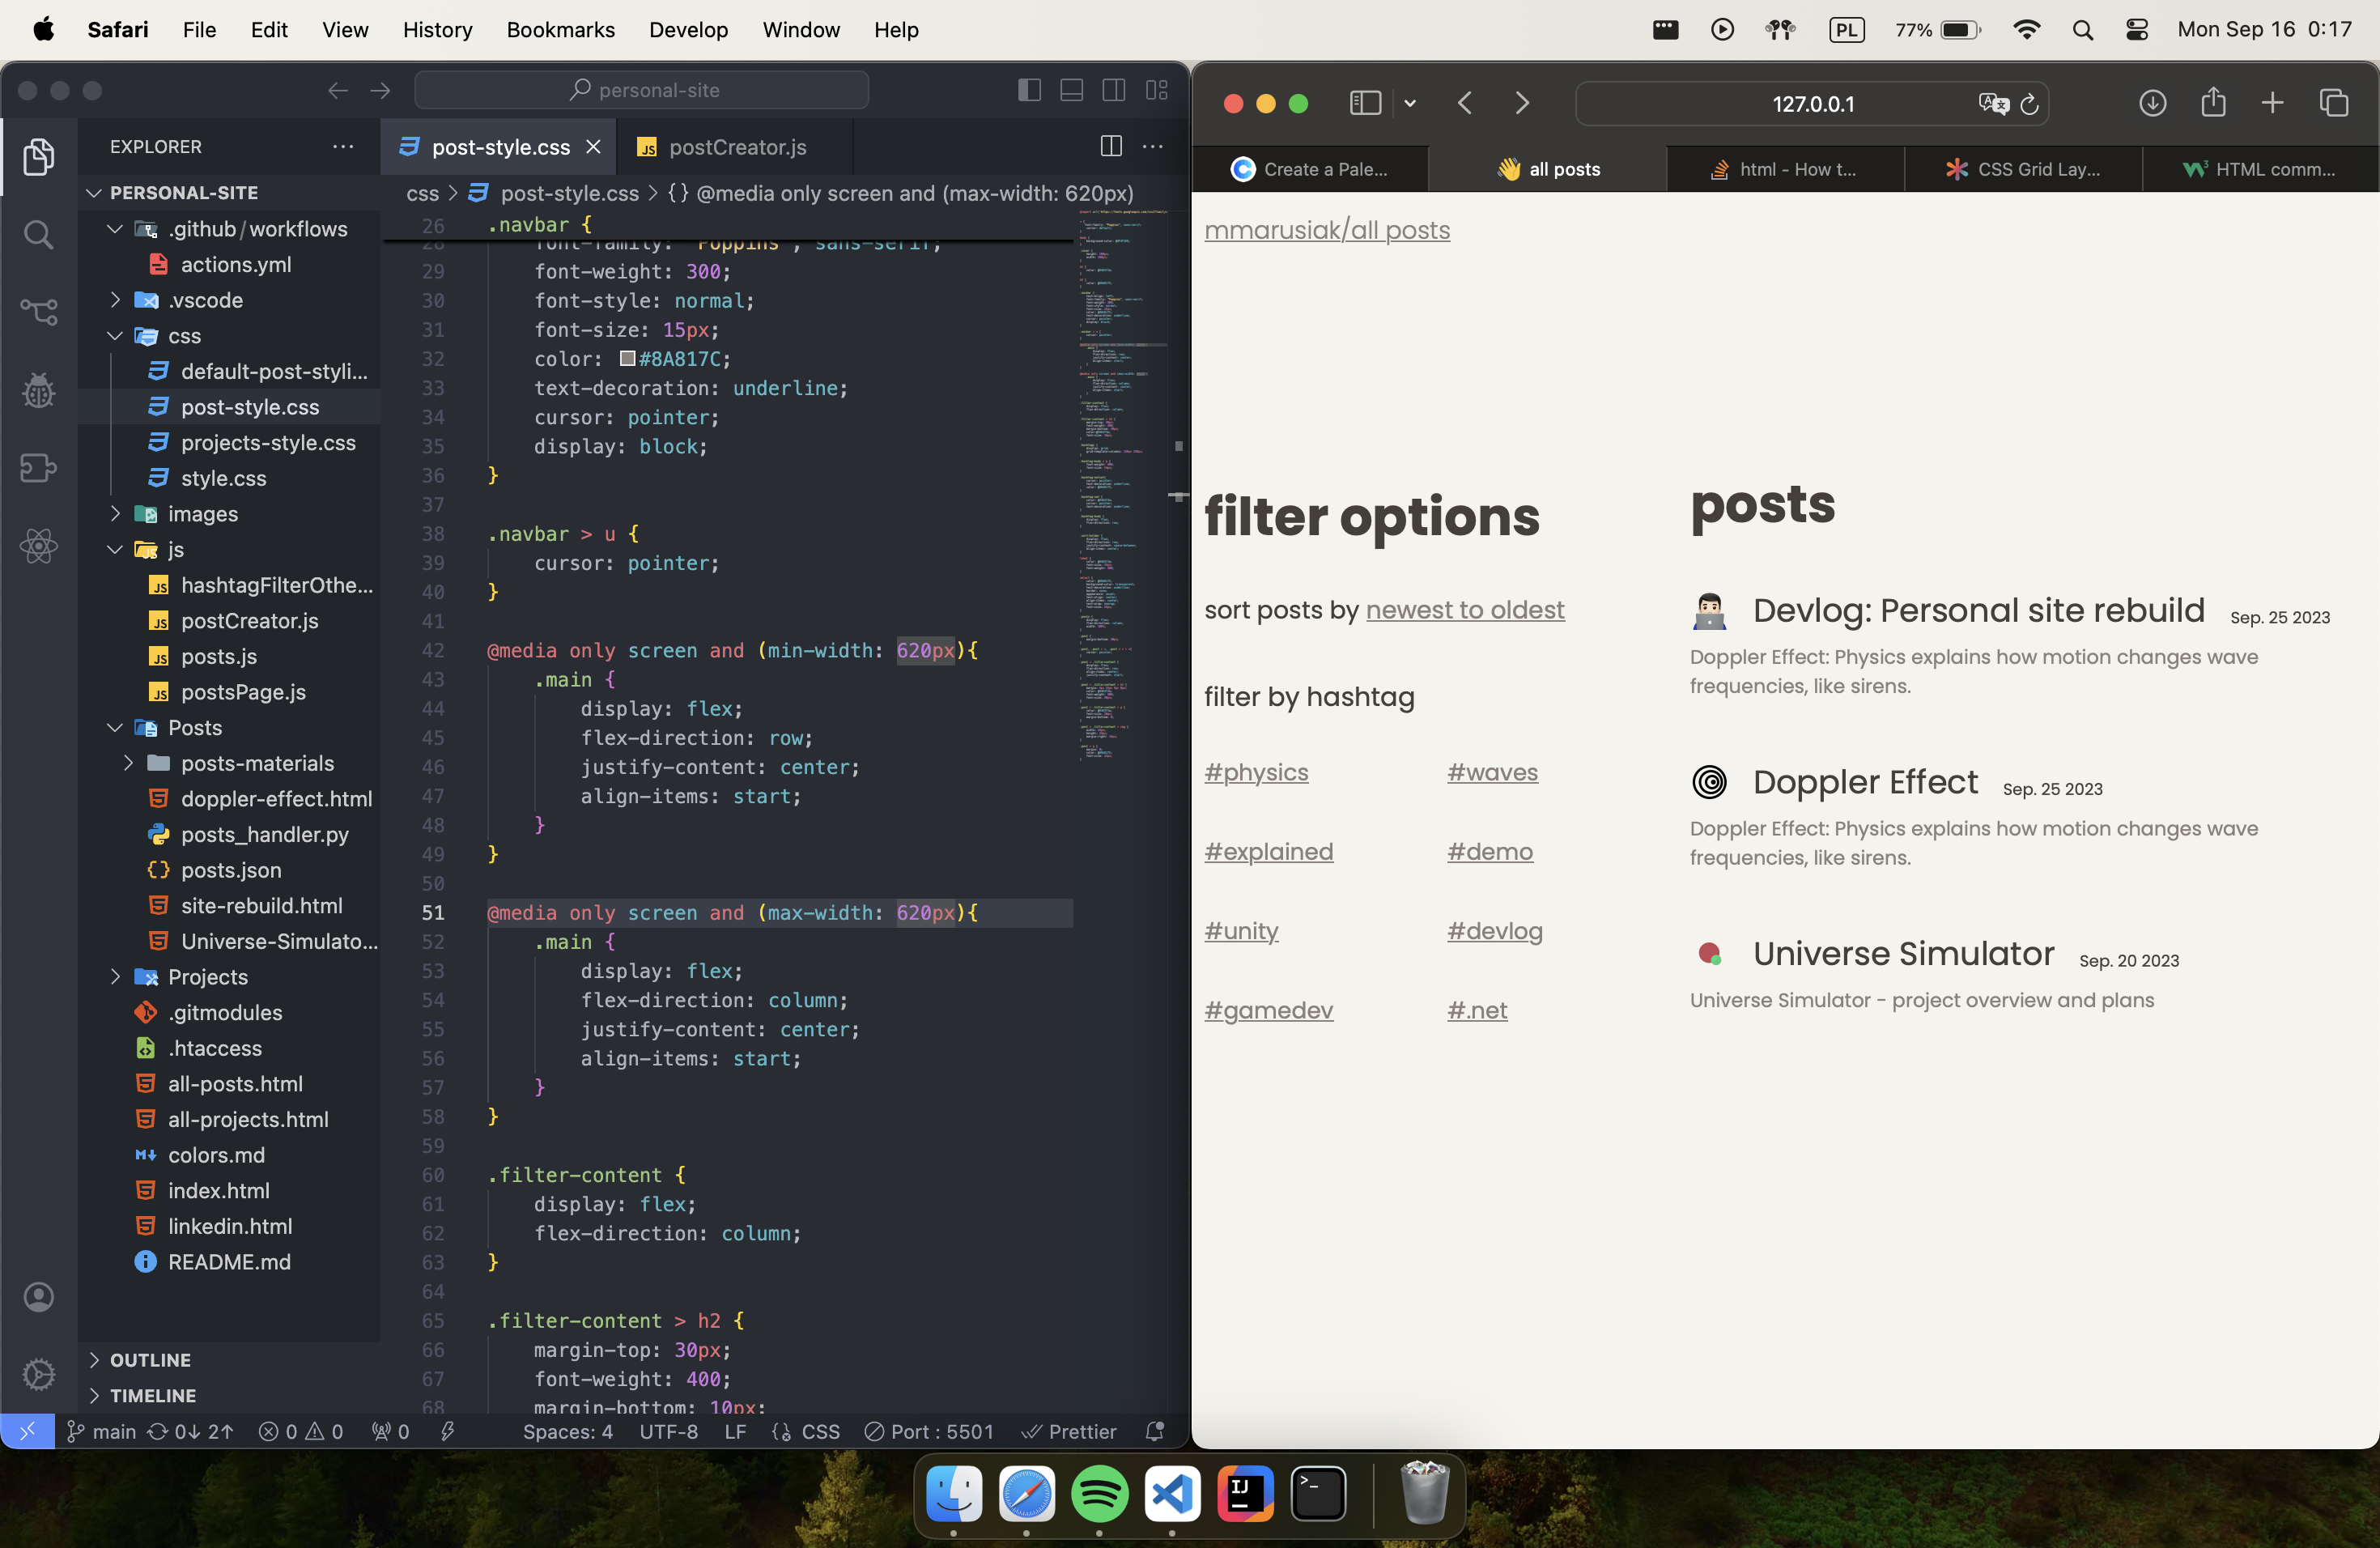Open Terminal from the Dock

click(x=1318, y=1493)
